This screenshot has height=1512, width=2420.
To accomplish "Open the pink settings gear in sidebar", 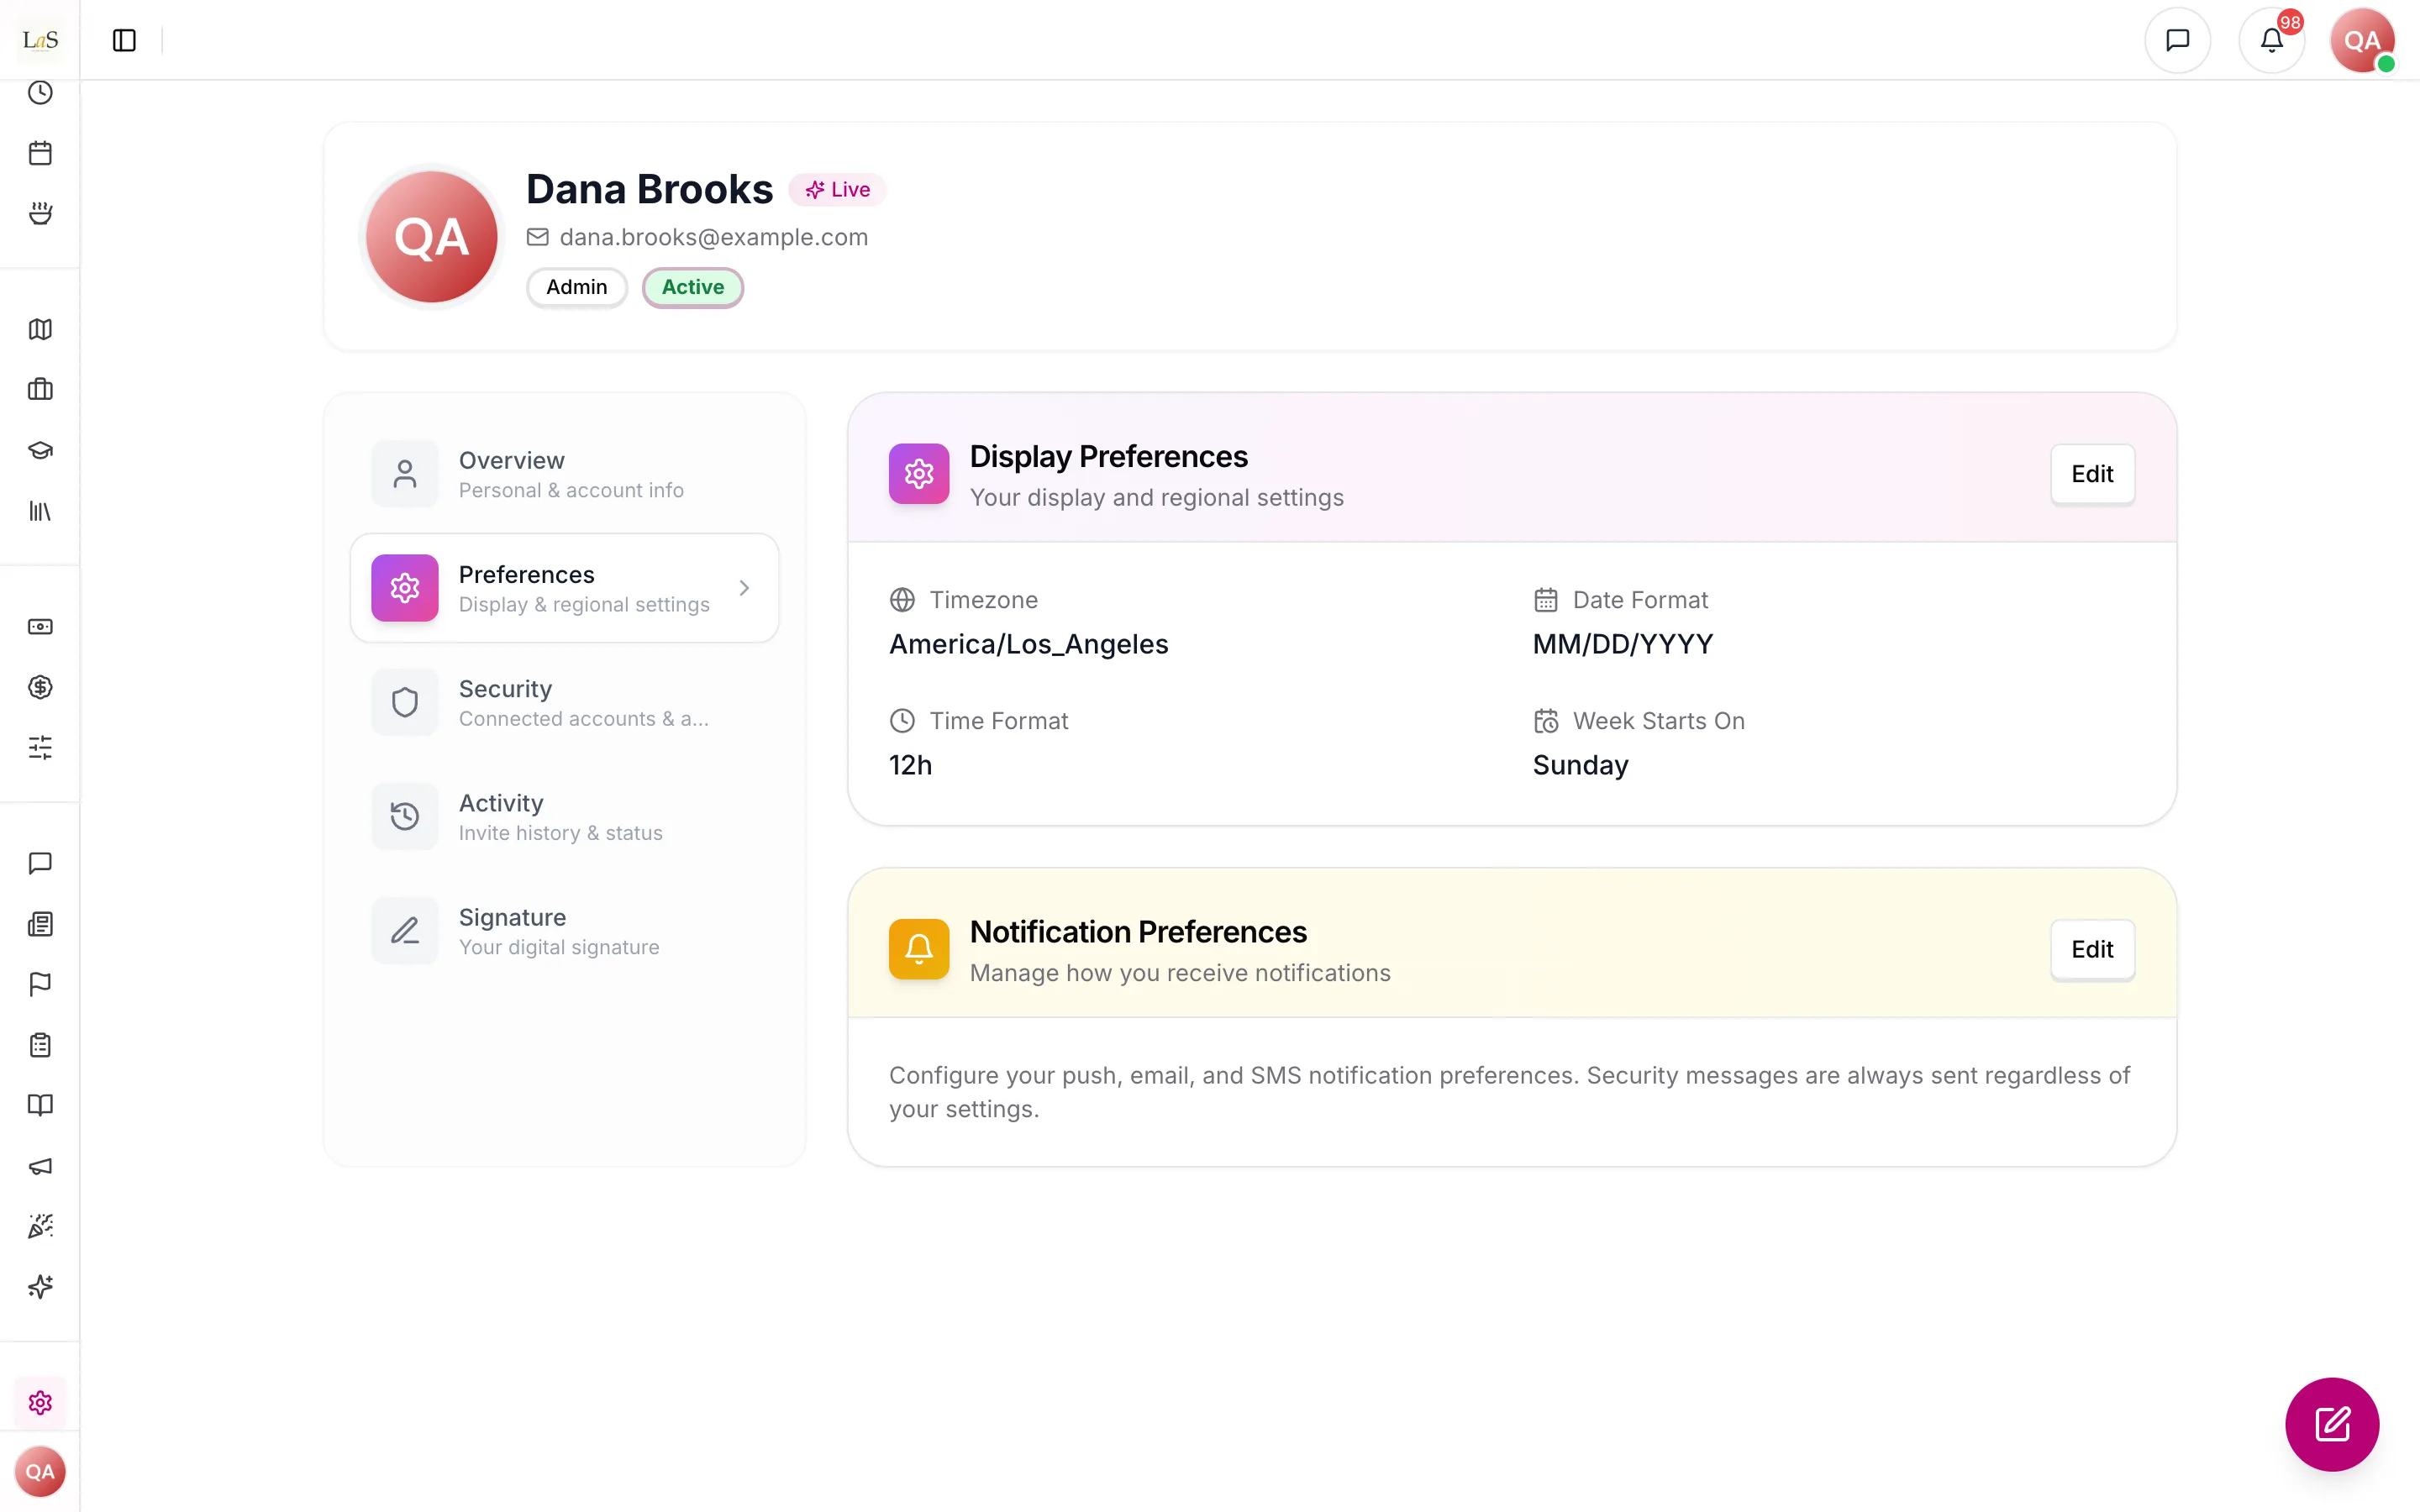I will (40, 1402).
